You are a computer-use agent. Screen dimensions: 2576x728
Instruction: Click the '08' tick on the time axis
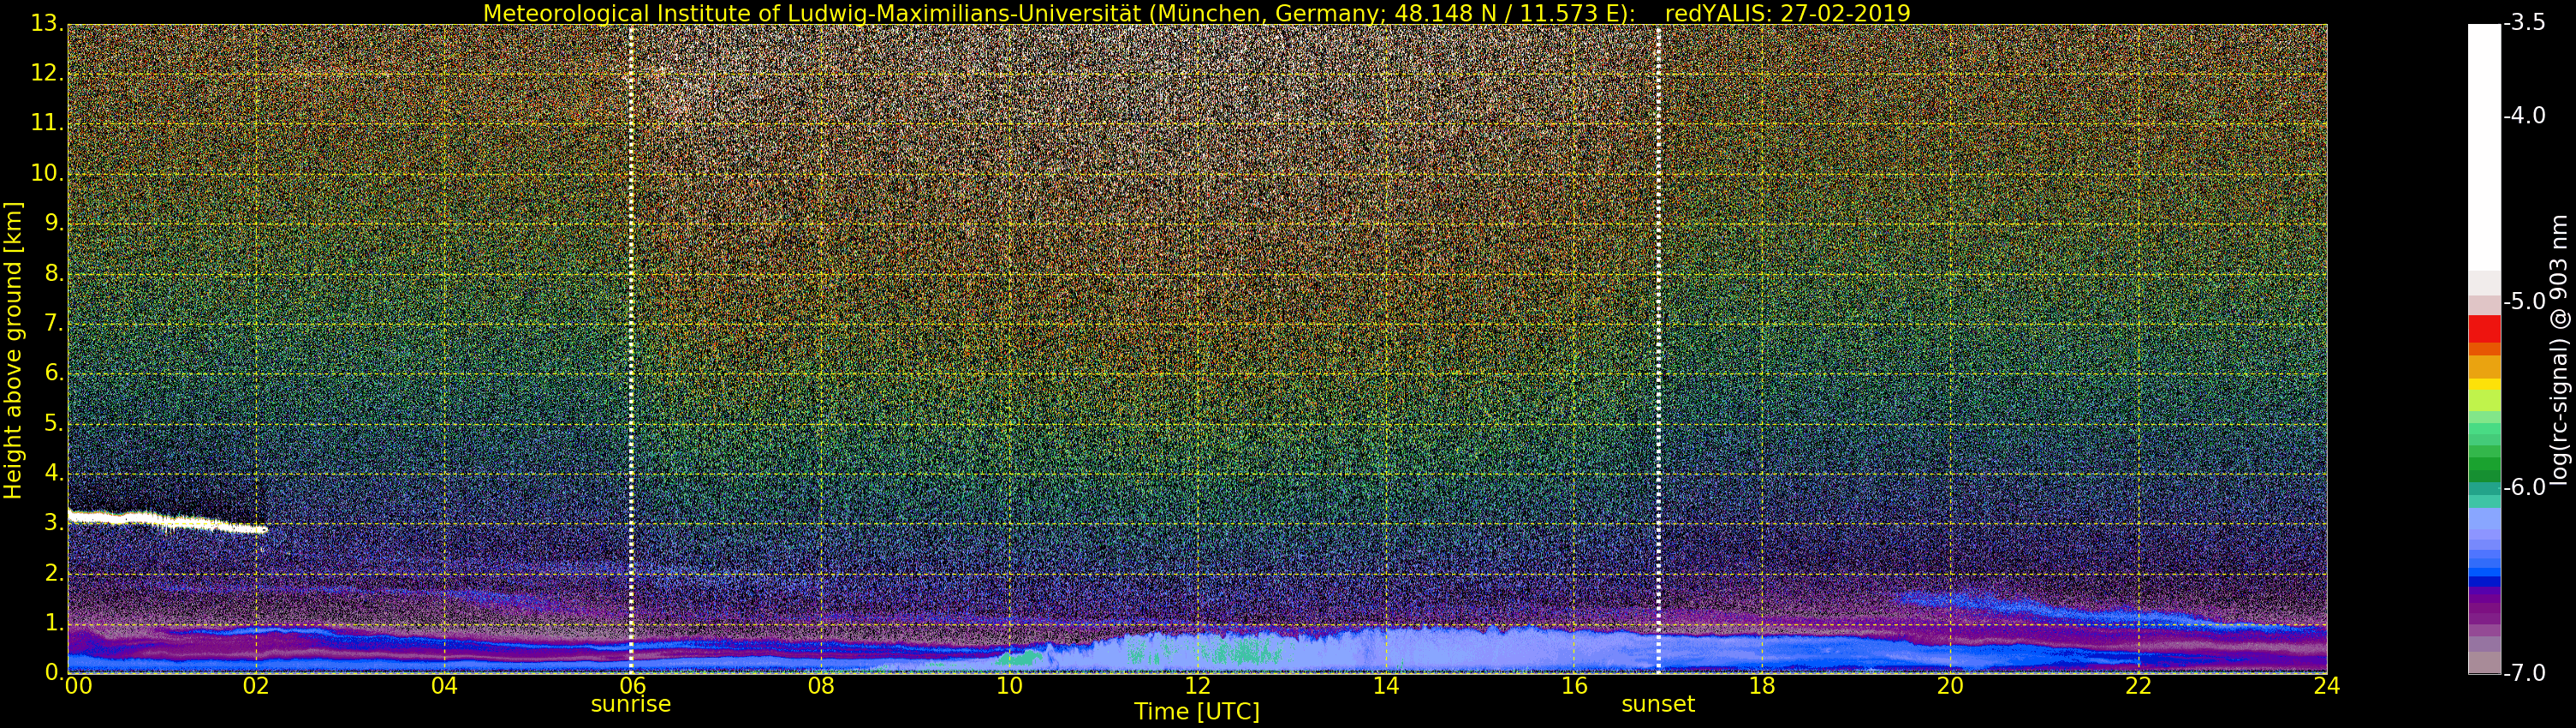pos(821,686)
